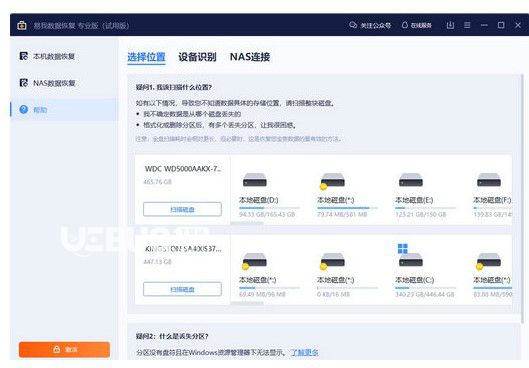
Task: Click 94.33 GB/165.43 GB size text
Action: (x=267, y=214)
